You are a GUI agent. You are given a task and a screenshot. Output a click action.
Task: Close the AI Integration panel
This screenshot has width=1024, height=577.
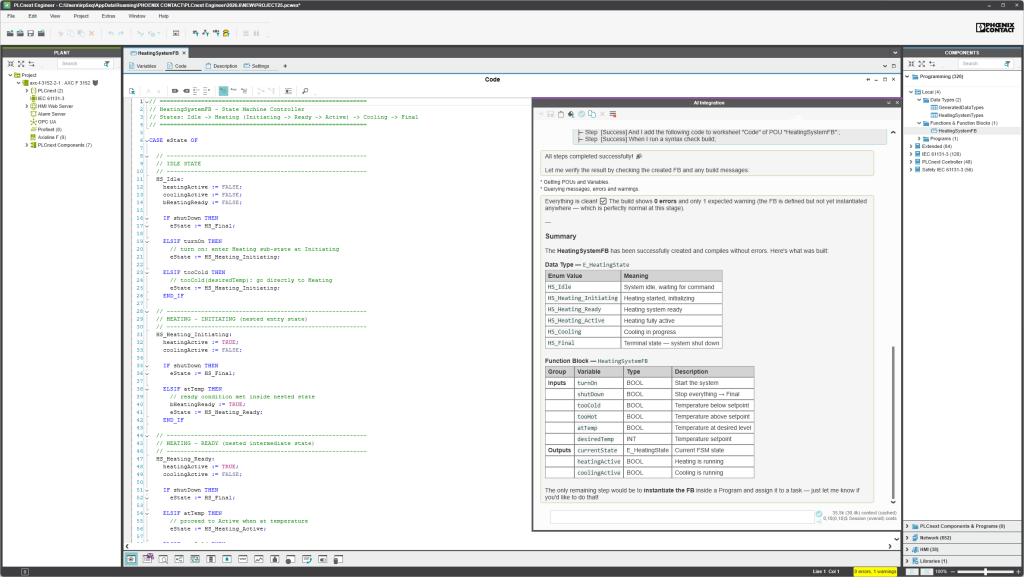[x=897, y=102]
